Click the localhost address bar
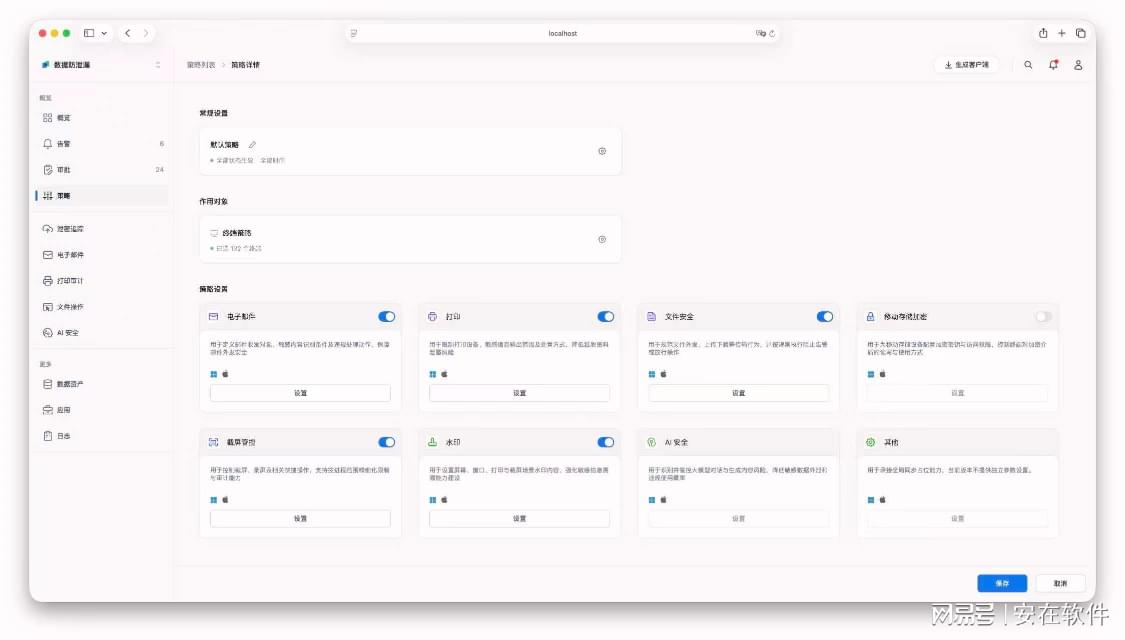The width and height of the screenshot is (1125, 640). point(562,33)
